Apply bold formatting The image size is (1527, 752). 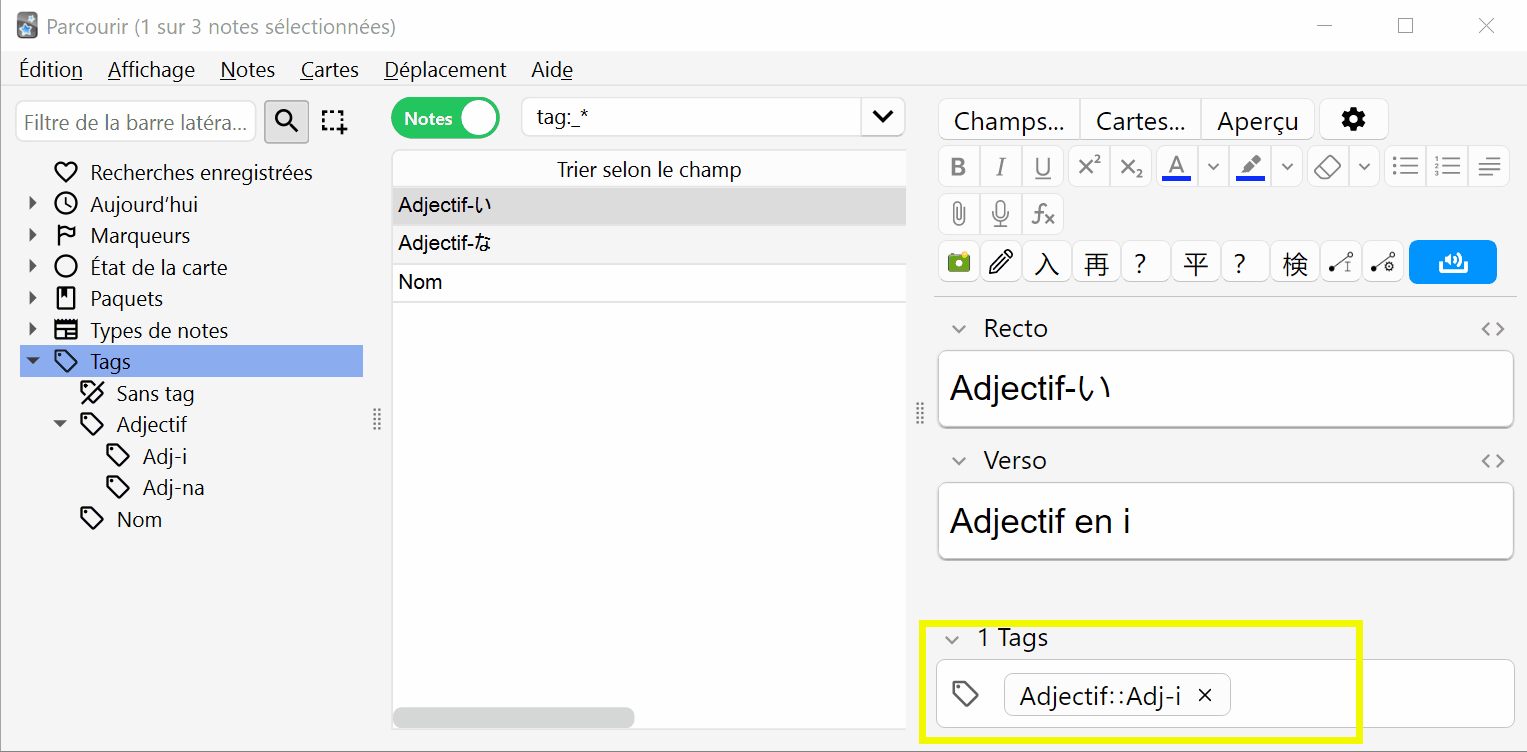958,167
